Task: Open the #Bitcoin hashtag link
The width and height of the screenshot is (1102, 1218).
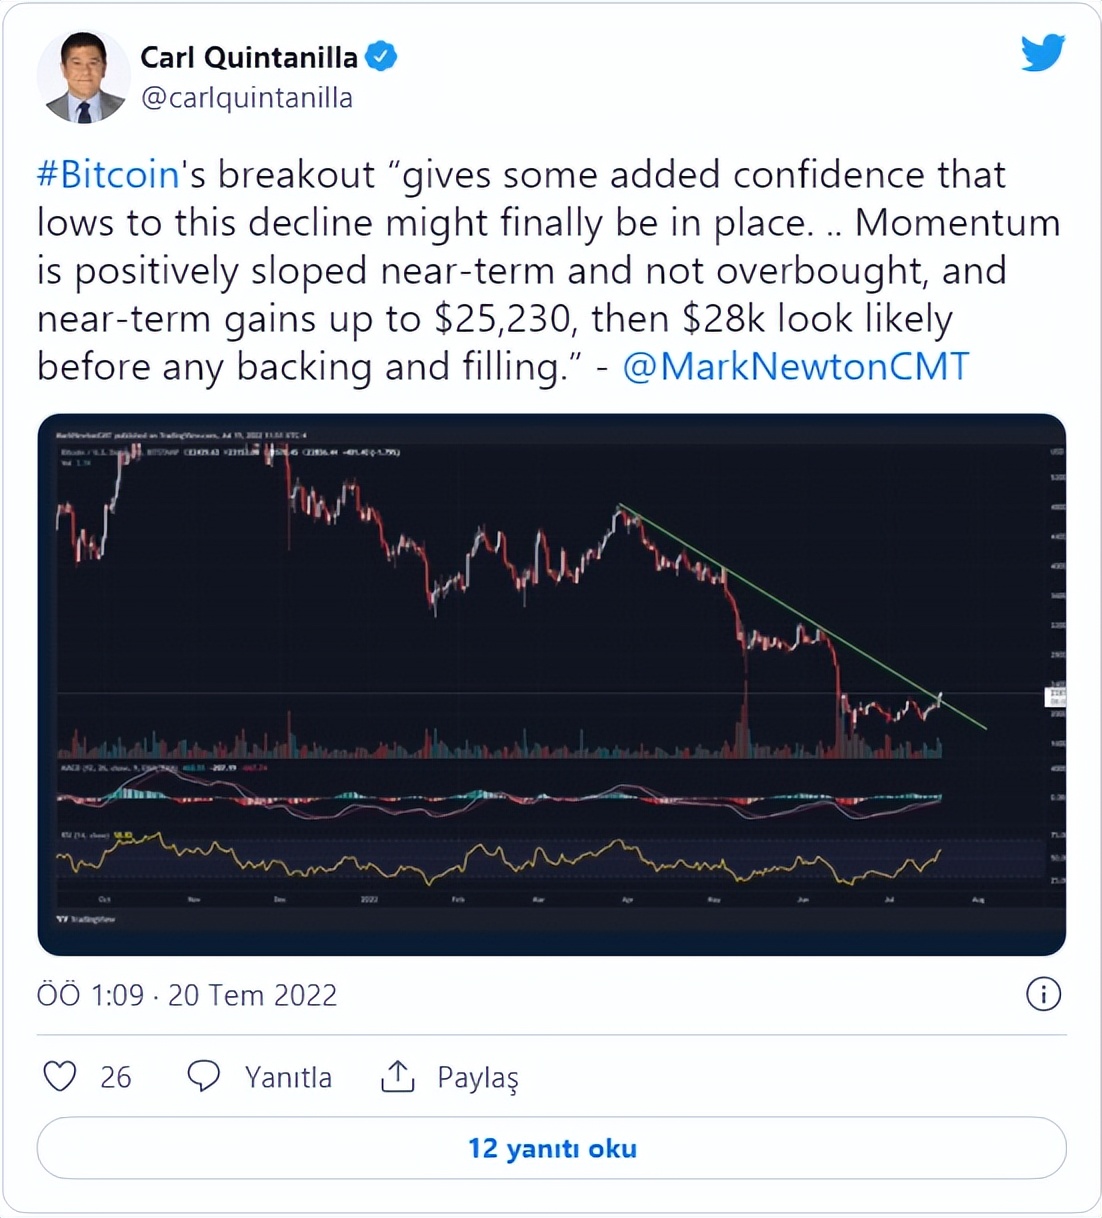Action: click(x=108, y=175)
